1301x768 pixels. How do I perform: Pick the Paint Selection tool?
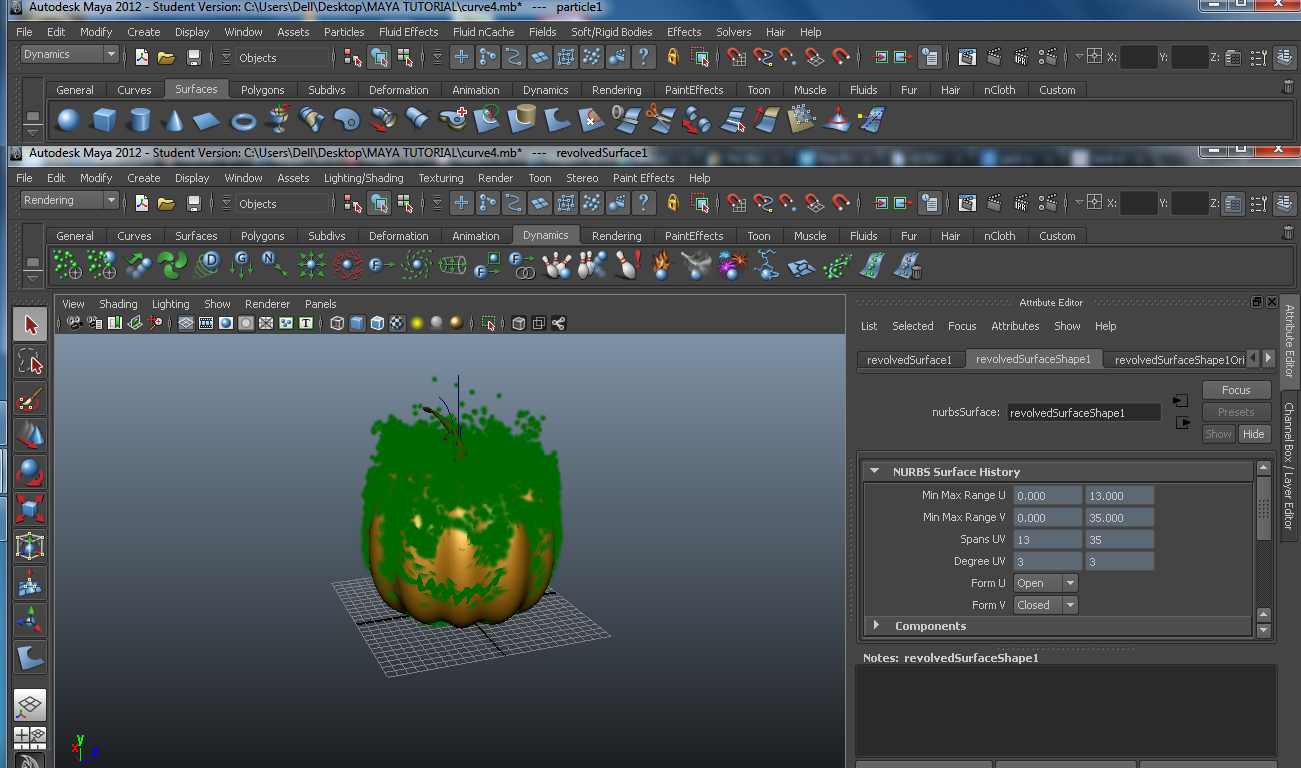click(x=30, y=399)
